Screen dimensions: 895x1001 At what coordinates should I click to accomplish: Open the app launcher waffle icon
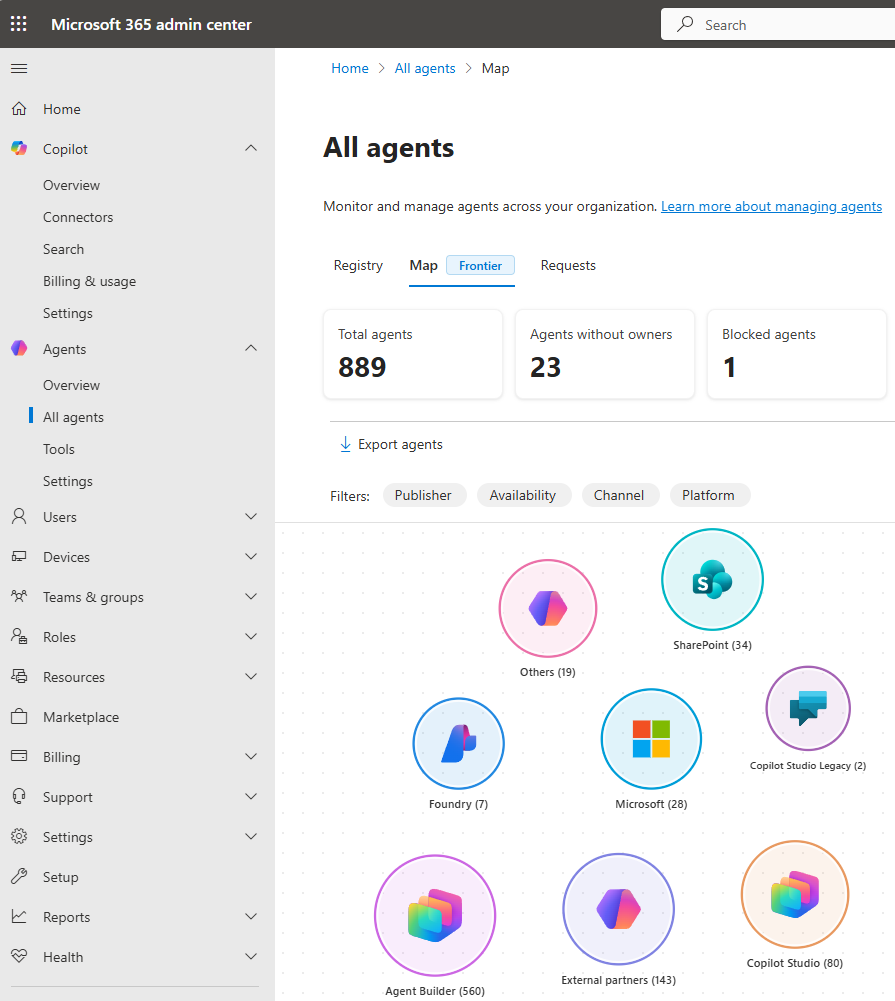19,24
